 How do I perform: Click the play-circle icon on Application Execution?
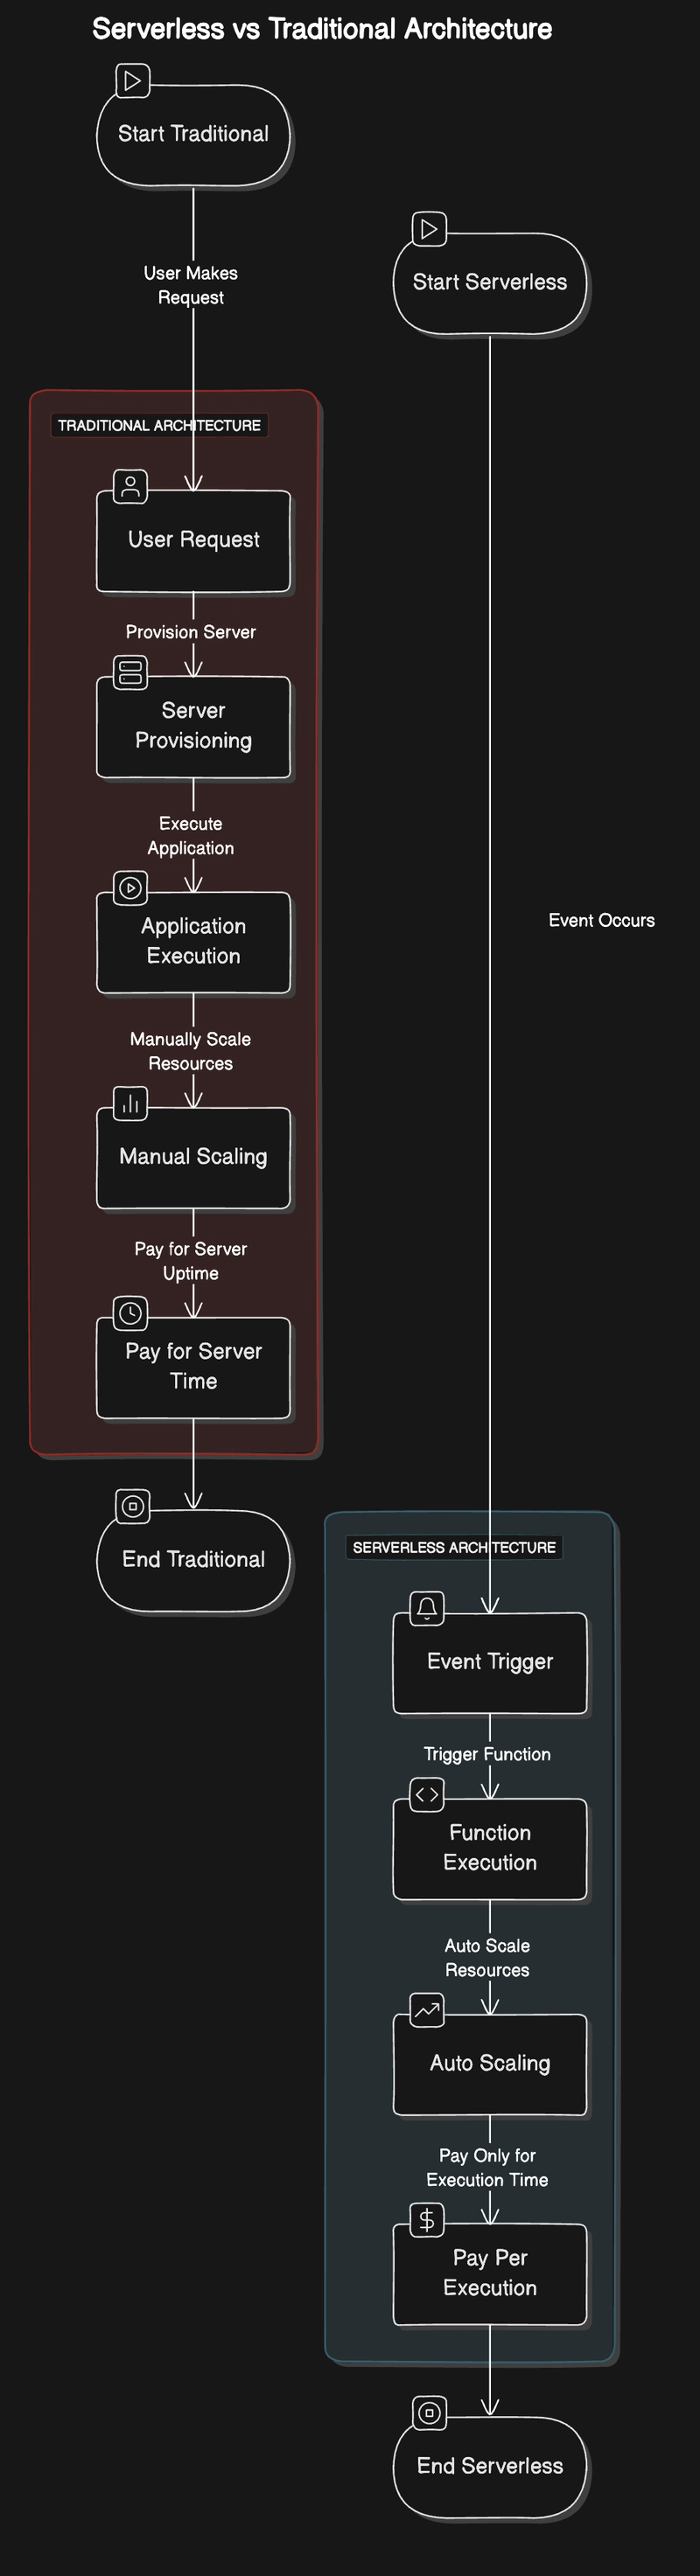(130, 888)
